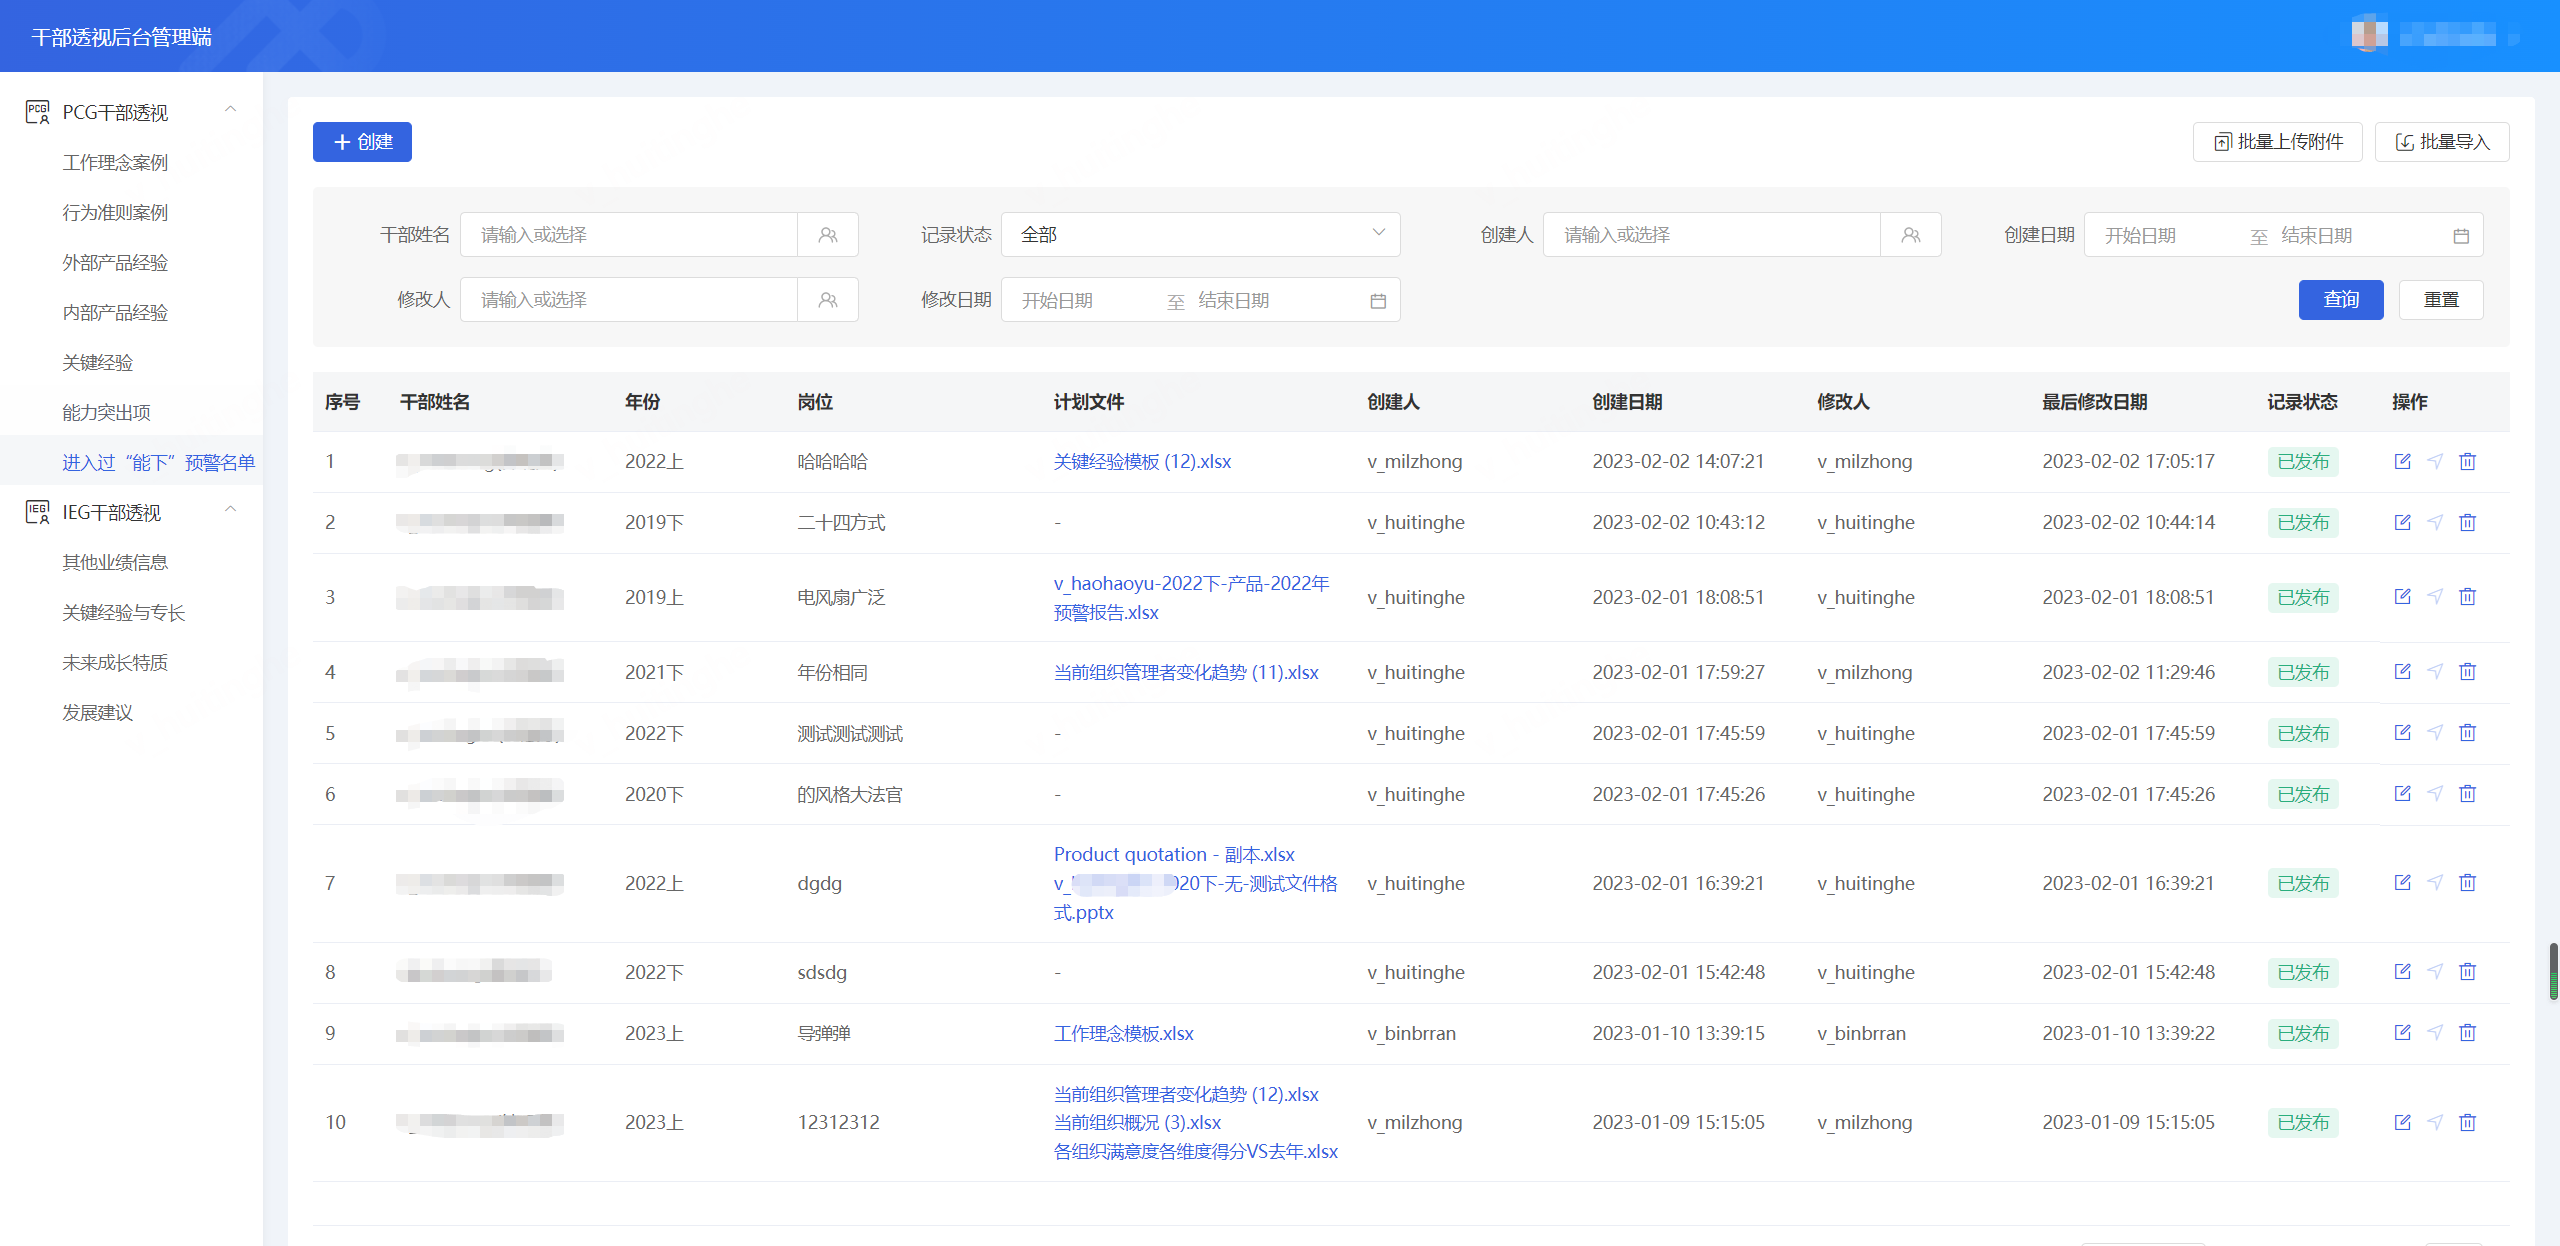Delete row 8 sdsdg record

[2468, 971]
